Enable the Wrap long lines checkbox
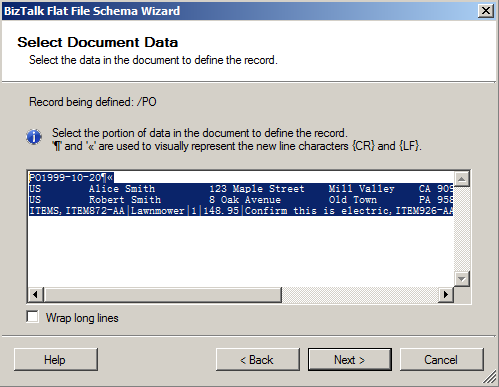This screenshot has width=499, height=387. 32,317
